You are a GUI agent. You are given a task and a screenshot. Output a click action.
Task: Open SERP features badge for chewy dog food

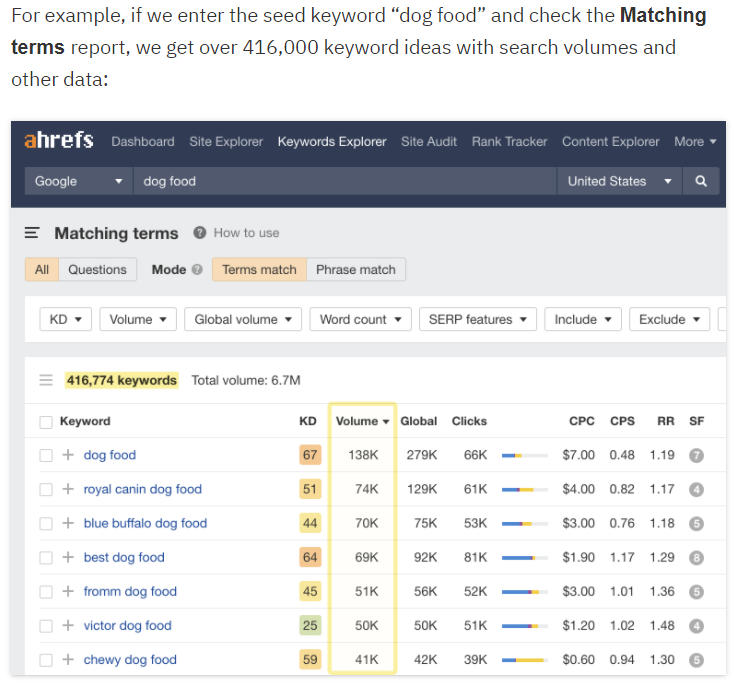click(696, 660)
